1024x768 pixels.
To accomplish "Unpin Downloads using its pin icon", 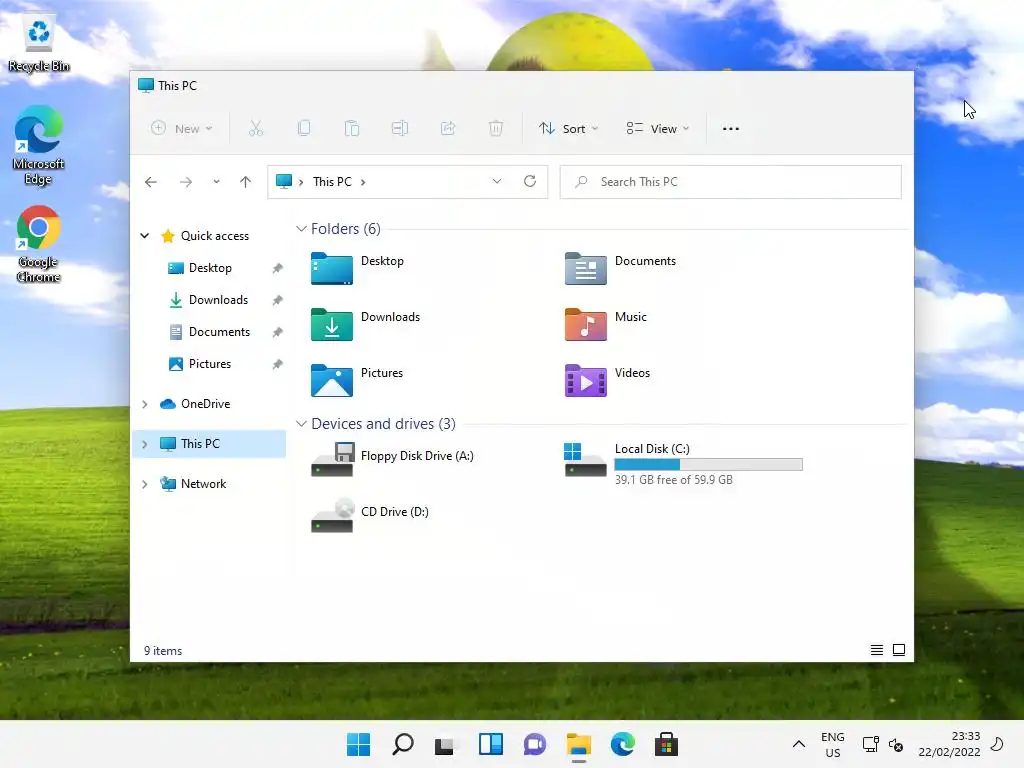I will (x=278, y=300).
